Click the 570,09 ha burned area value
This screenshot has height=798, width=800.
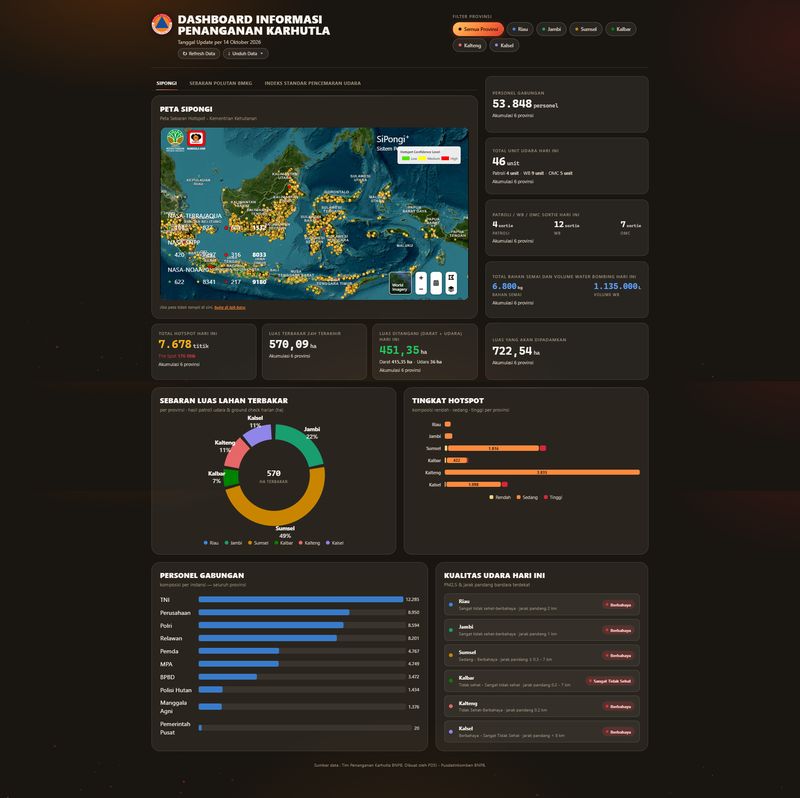[x=293, y=344]
